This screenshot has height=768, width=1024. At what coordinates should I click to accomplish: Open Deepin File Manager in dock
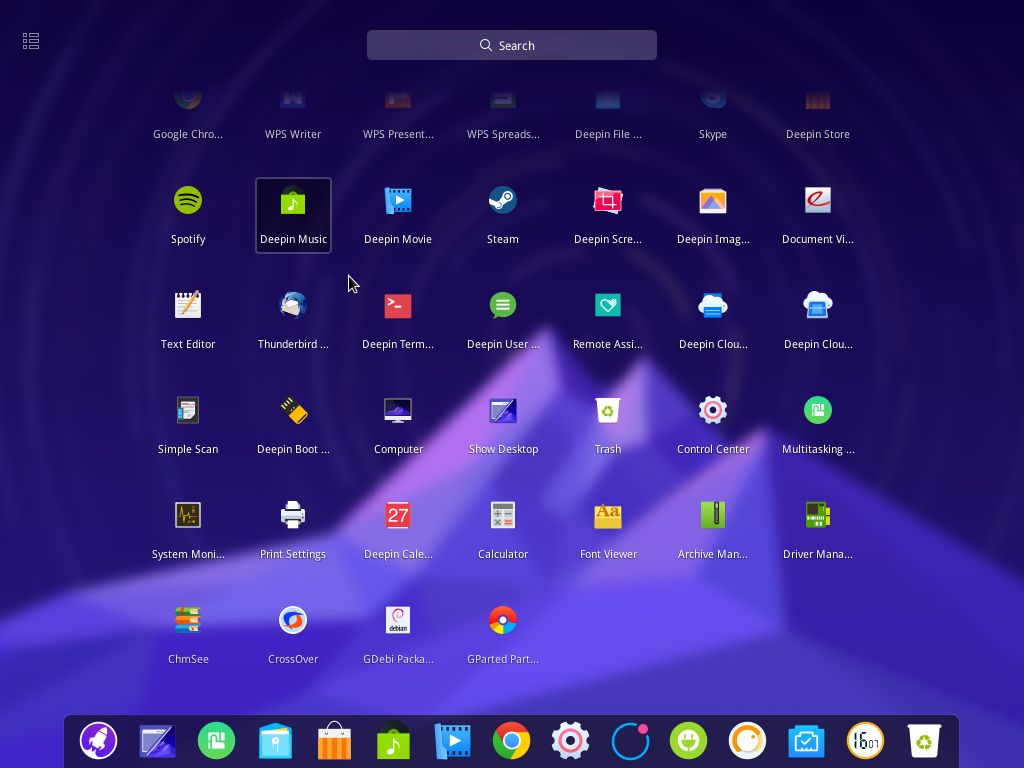[276, 741]
